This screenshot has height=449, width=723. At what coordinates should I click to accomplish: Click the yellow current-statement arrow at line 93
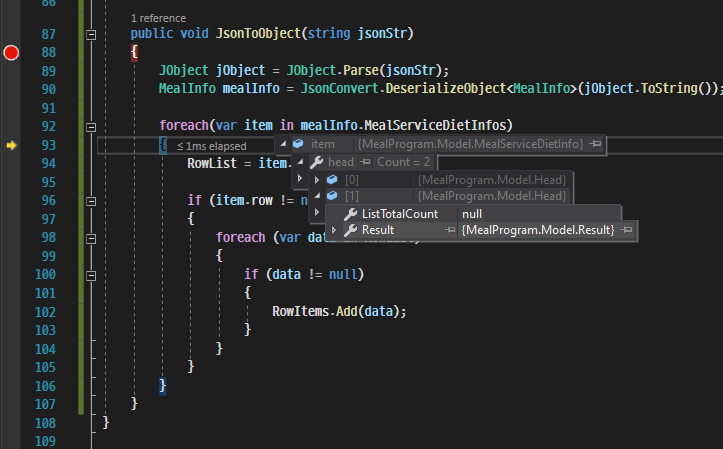tap(11, 146)
